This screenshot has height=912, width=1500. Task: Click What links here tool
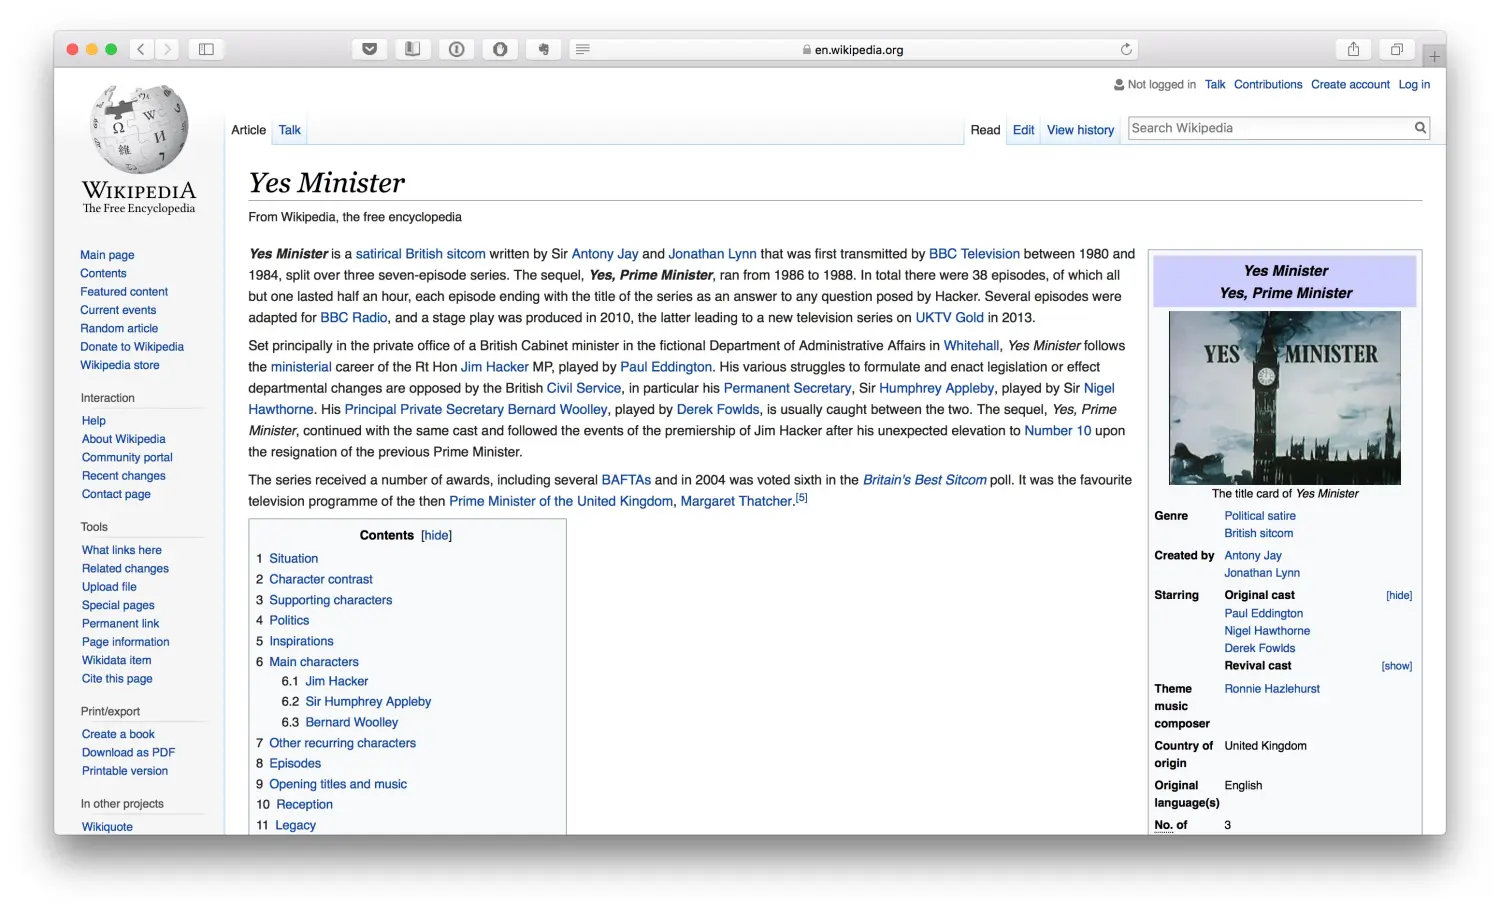tap(121, 550)
